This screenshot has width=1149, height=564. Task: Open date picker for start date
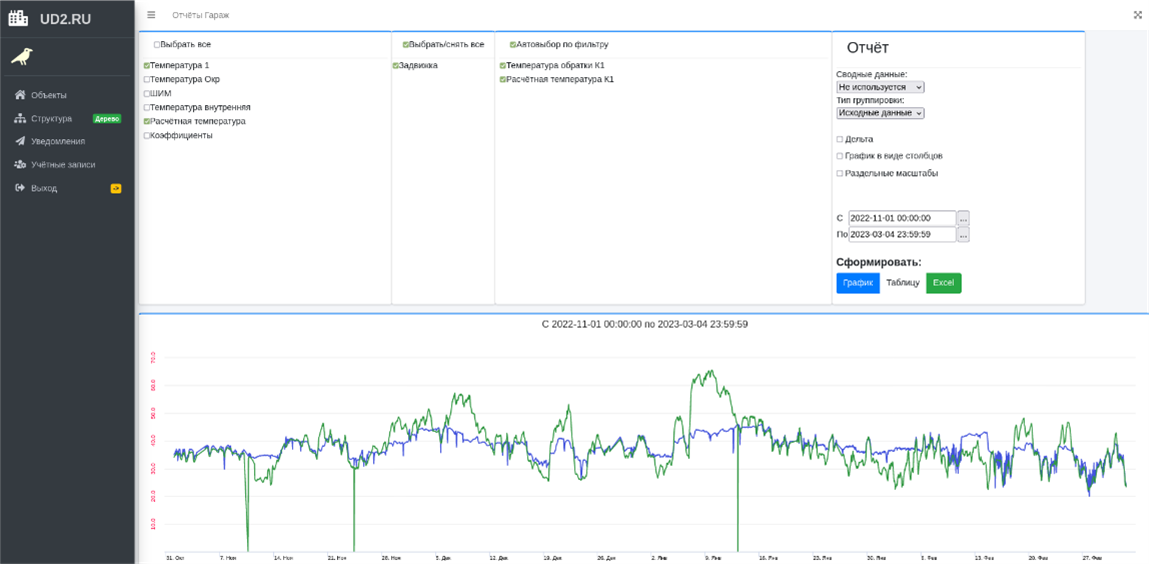(x=964, y=218)
